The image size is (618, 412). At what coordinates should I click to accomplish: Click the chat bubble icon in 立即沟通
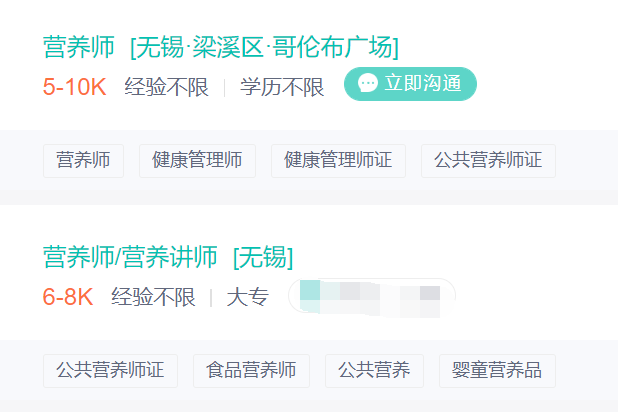click(367, 83)
